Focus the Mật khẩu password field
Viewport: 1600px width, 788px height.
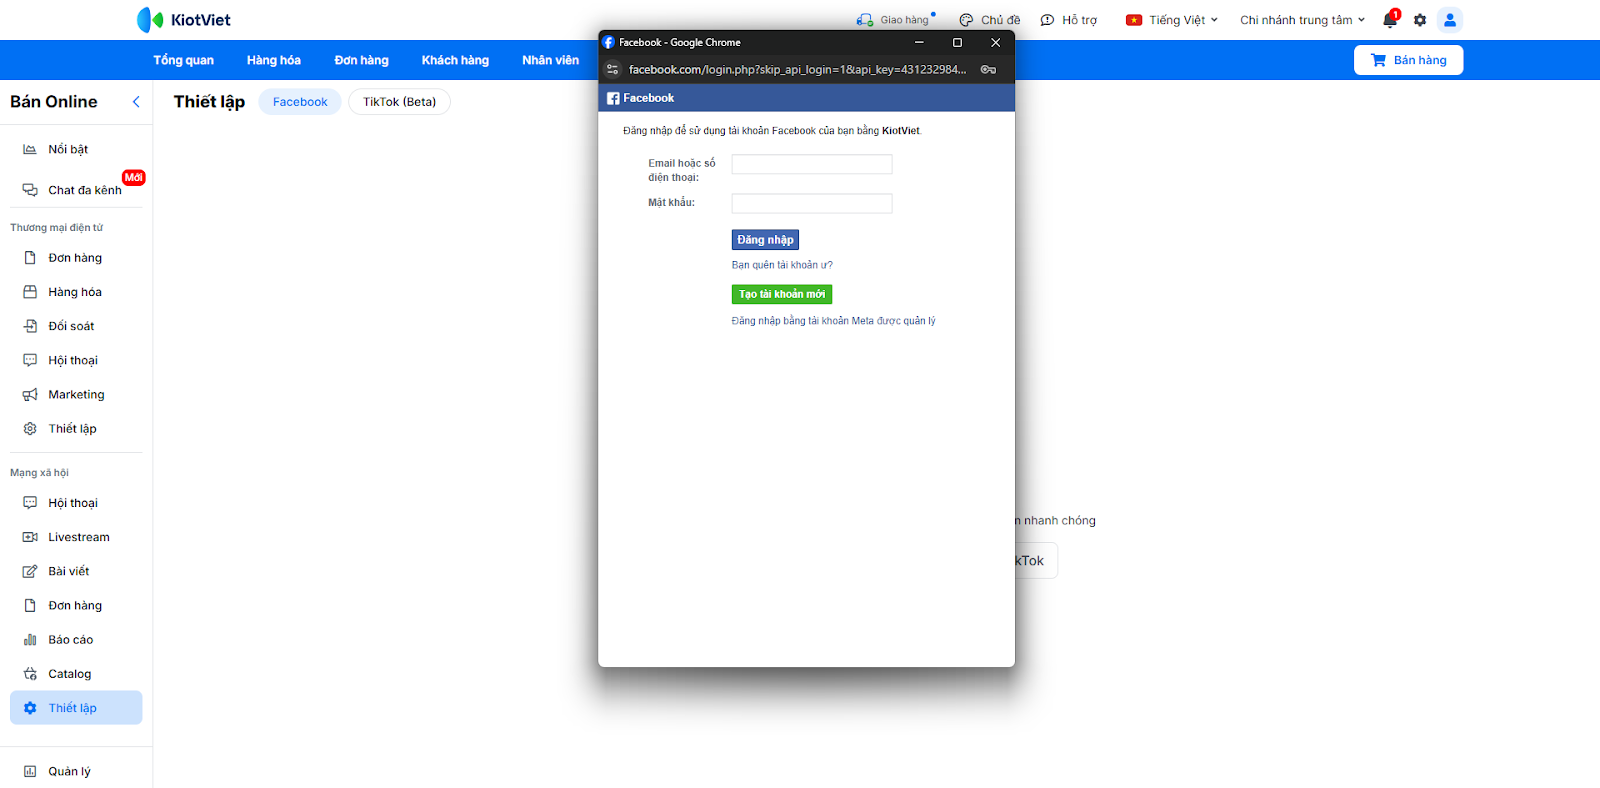click(812, 203)
